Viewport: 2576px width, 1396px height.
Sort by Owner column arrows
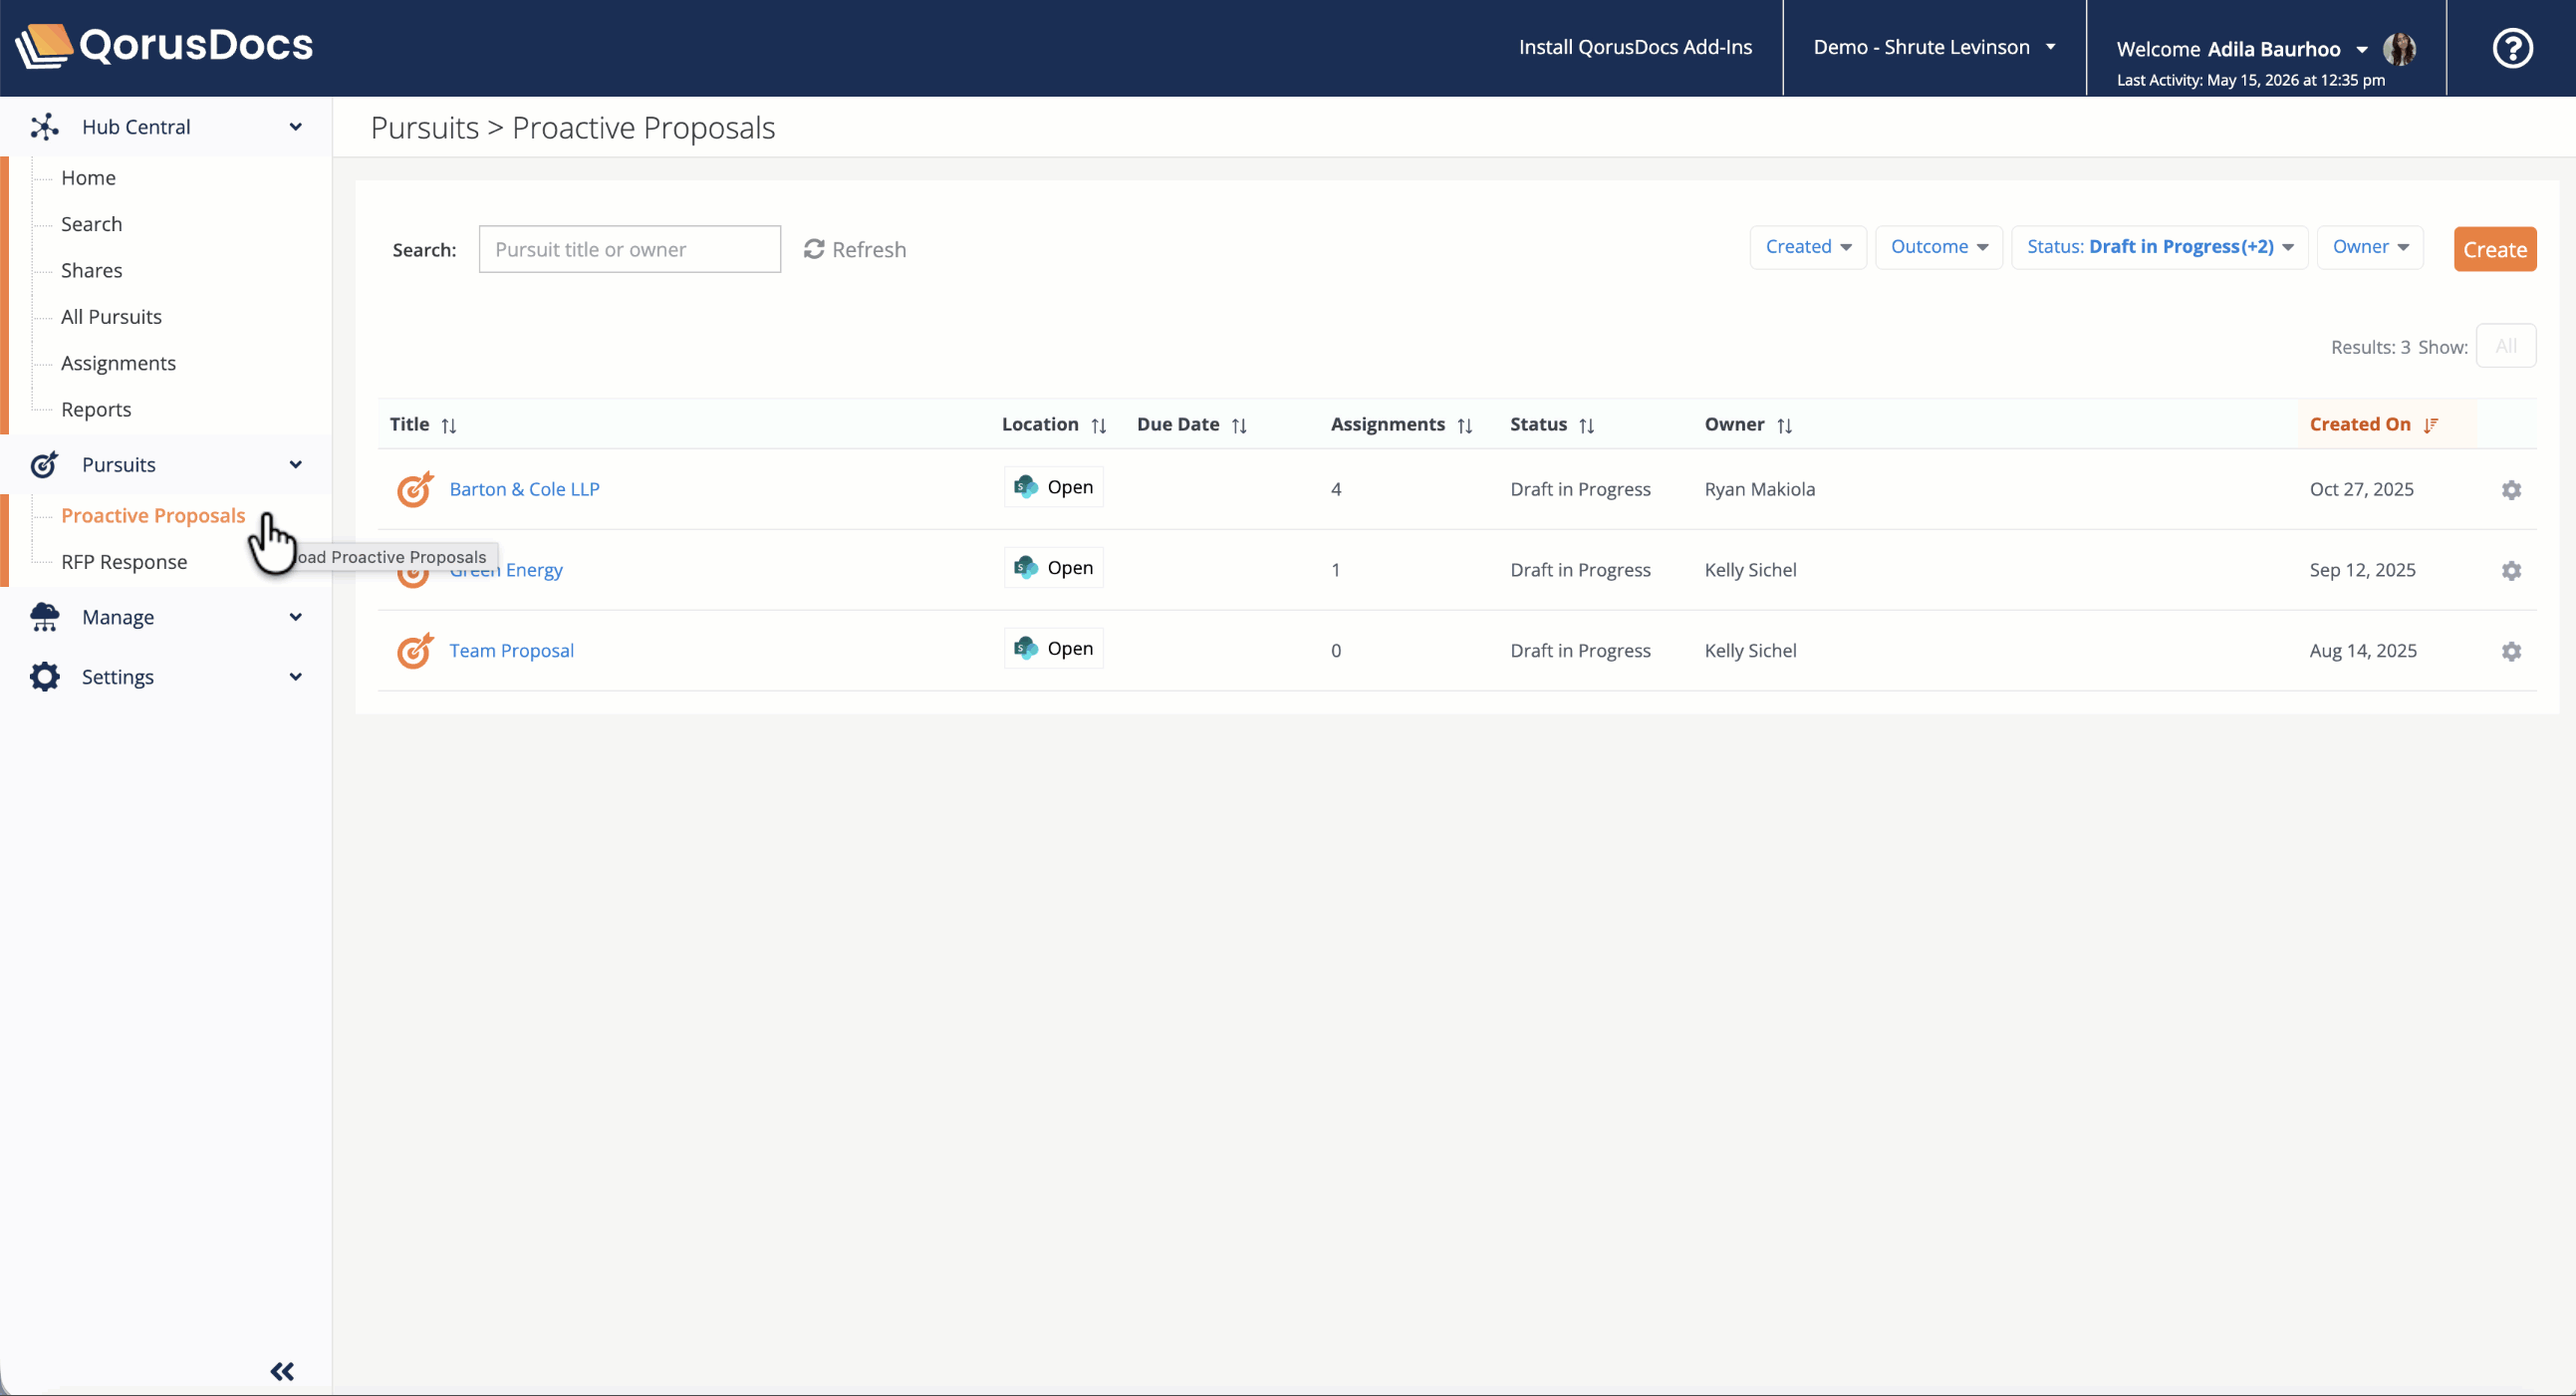pyautogui.click(x=1785, y=426)
